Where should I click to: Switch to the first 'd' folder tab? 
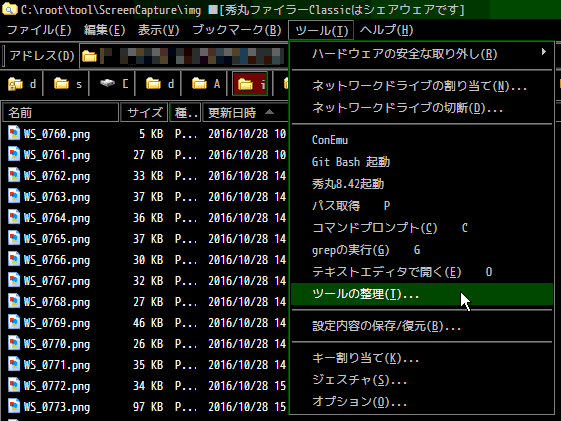click(x=22, y=84)
